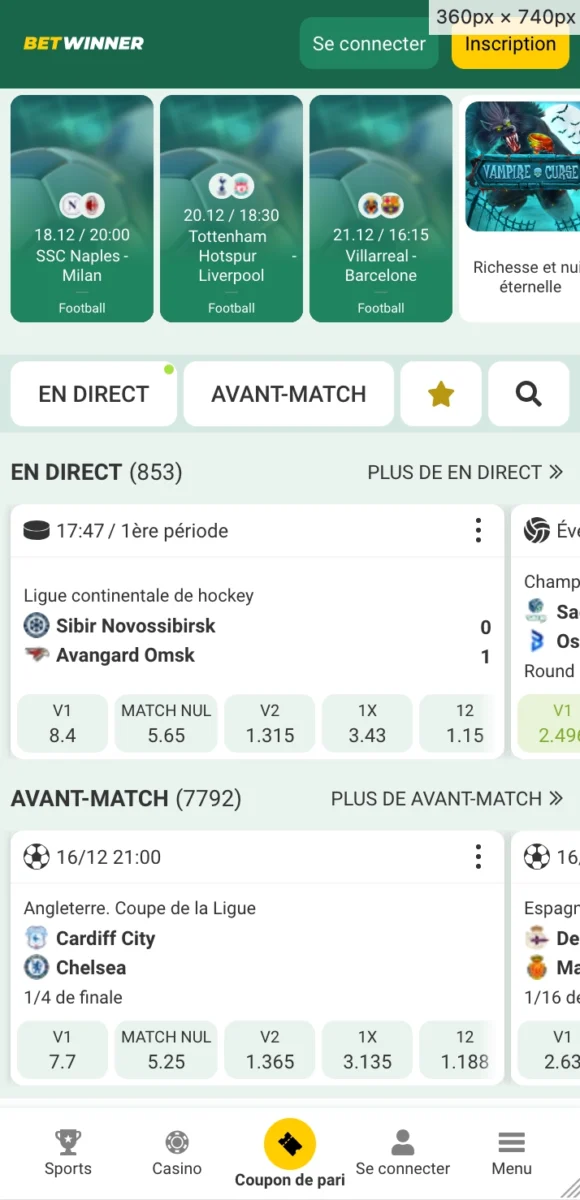Select V1 odds 8.4 for the hockey match
Image resolution: width=580 pixels, height=1200 pixels.
click(x=62, y=723)
